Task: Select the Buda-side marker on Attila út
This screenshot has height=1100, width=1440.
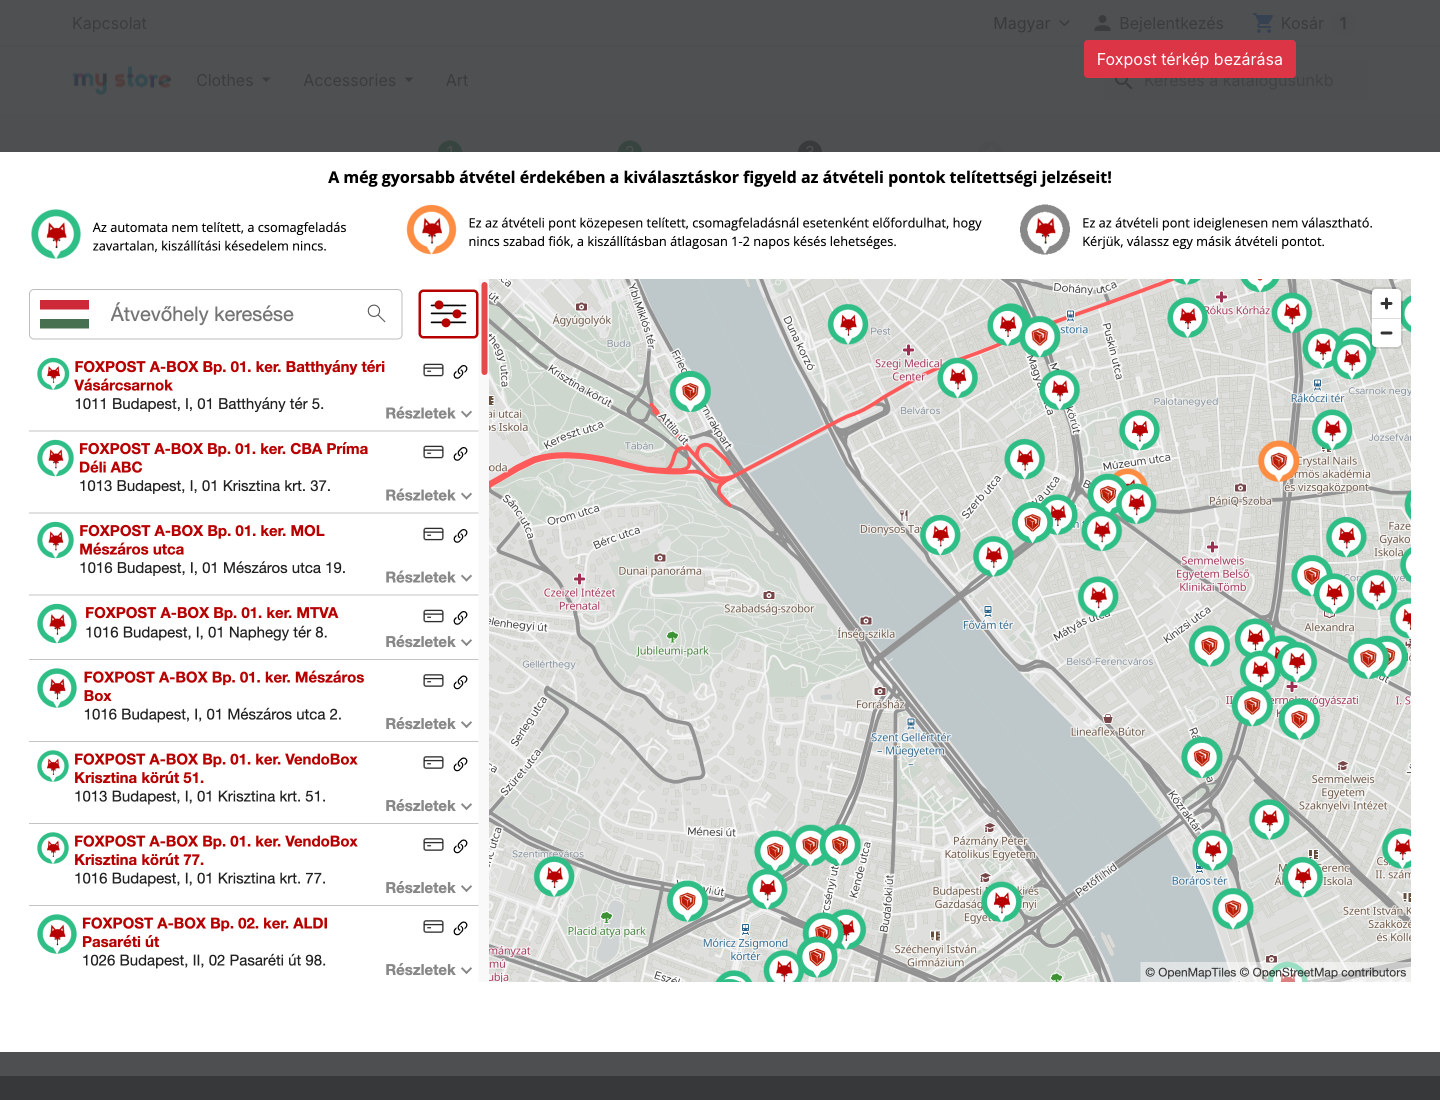Action: [690, 391]
